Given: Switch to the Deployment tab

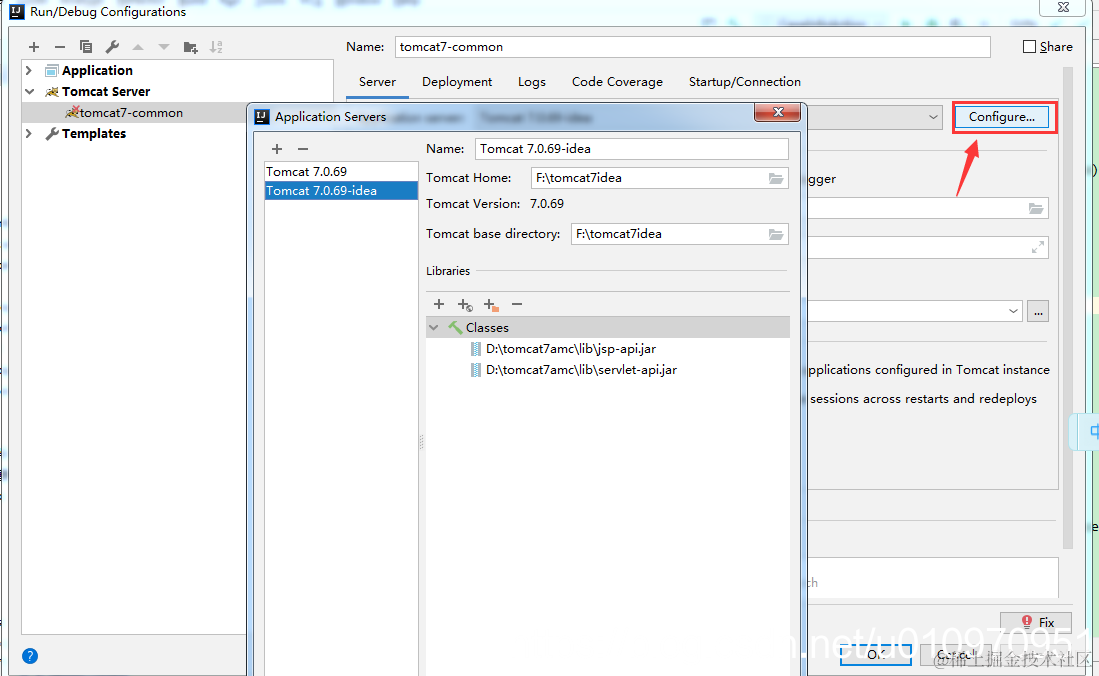Looking at the screenshot, I should click(x=457, y=82).
